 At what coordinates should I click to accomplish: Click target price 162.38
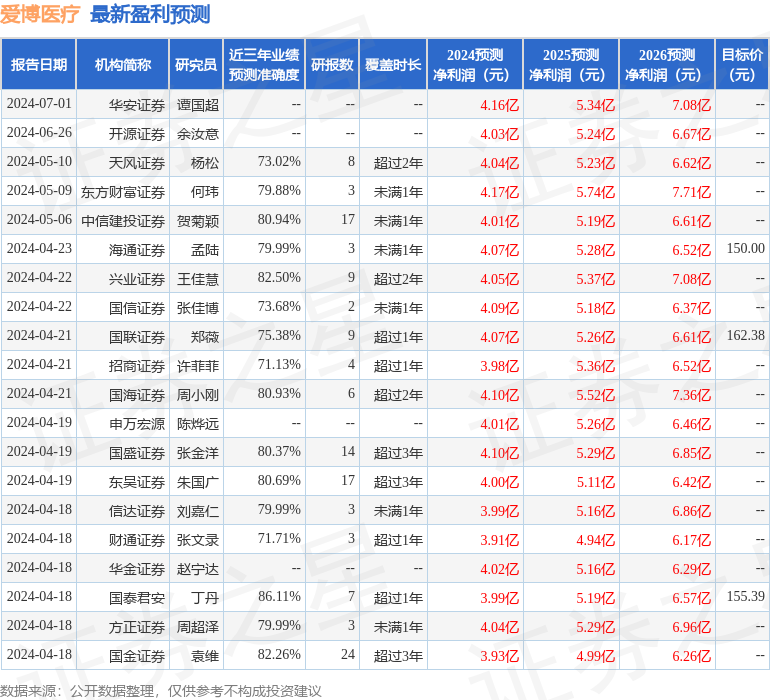pos(745,336)
